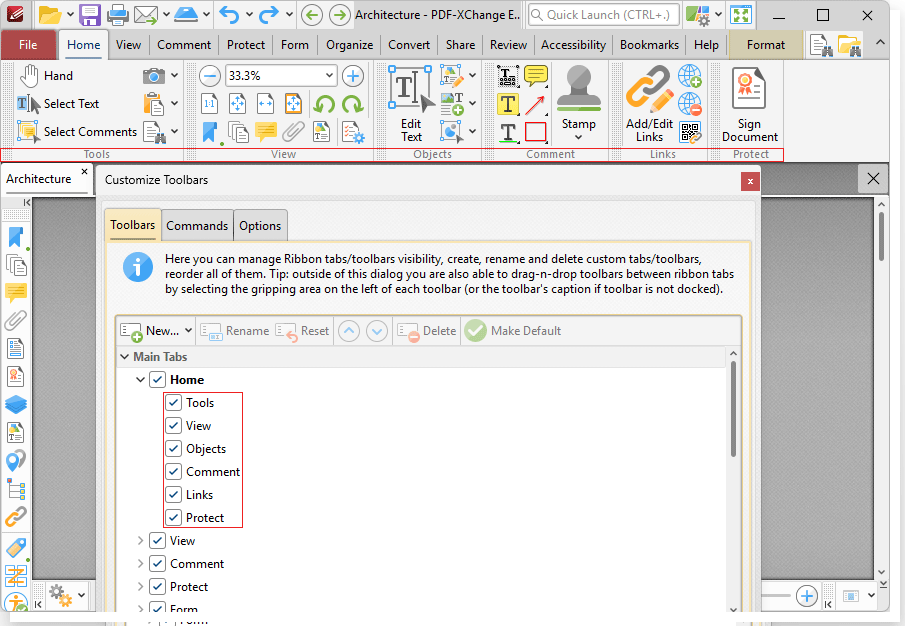Open the New... dropdown arrow

tap(188, 331)
